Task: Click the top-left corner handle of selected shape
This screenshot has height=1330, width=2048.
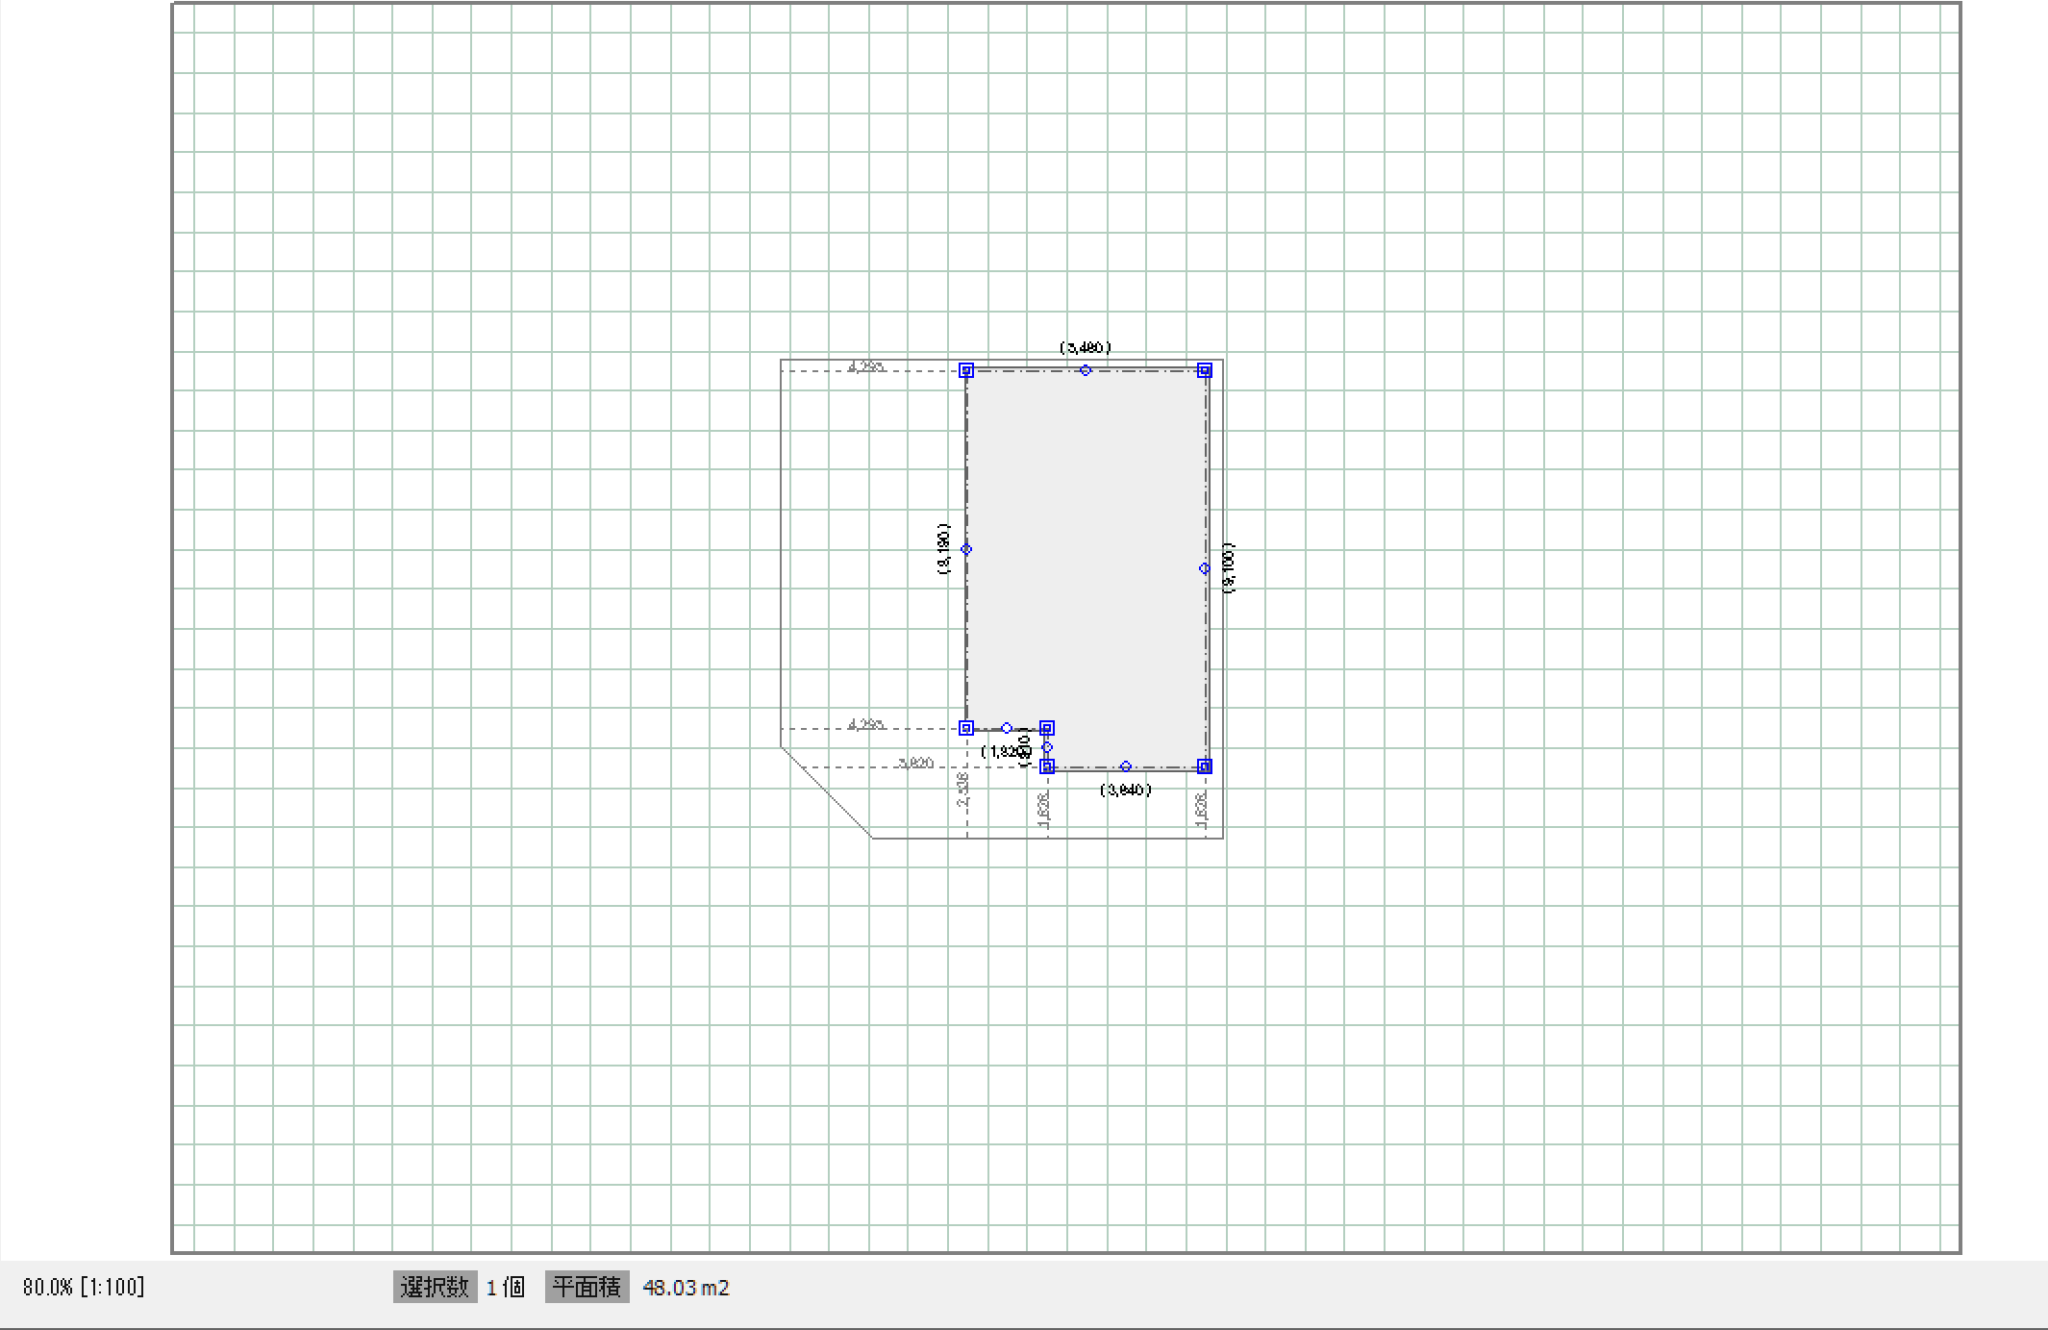Action: (x=966, y=370)
